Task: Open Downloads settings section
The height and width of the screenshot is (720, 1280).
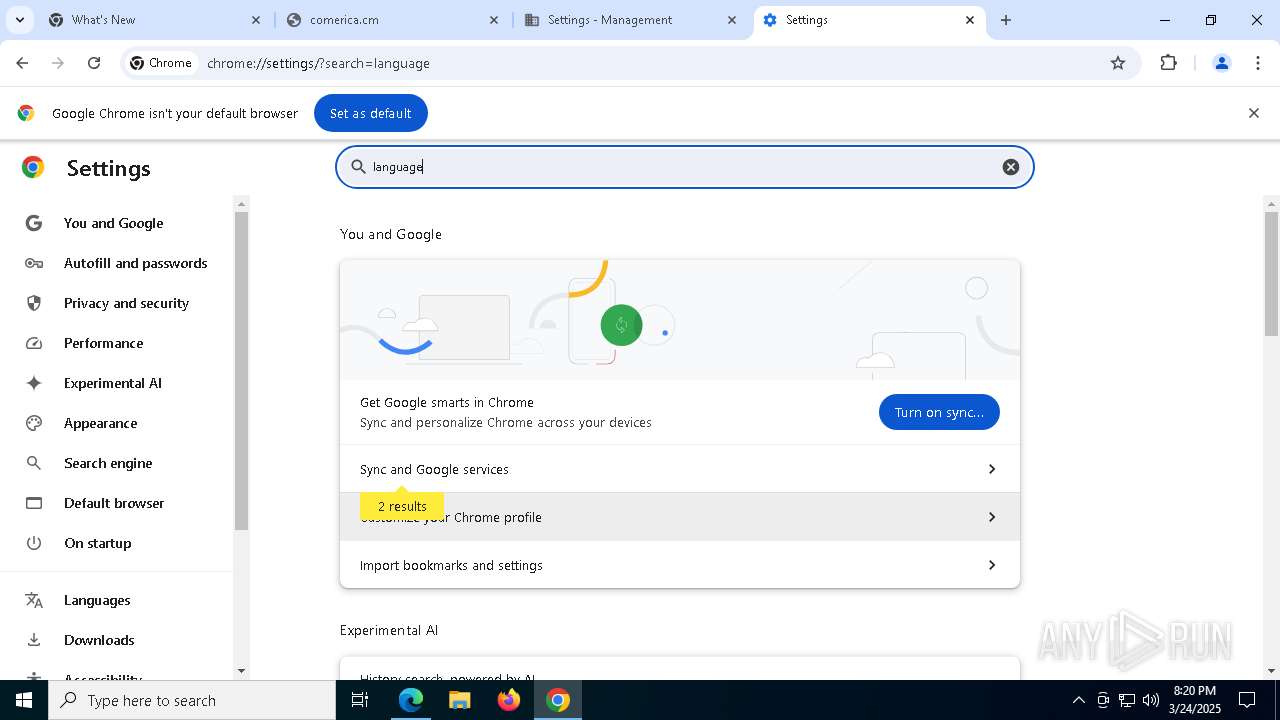Action: [99, 640]
